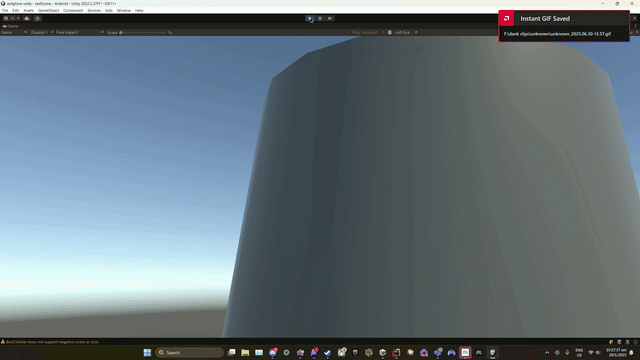Click the Step frame button
This screenshot has height=360, width=640.
(330, 18)
